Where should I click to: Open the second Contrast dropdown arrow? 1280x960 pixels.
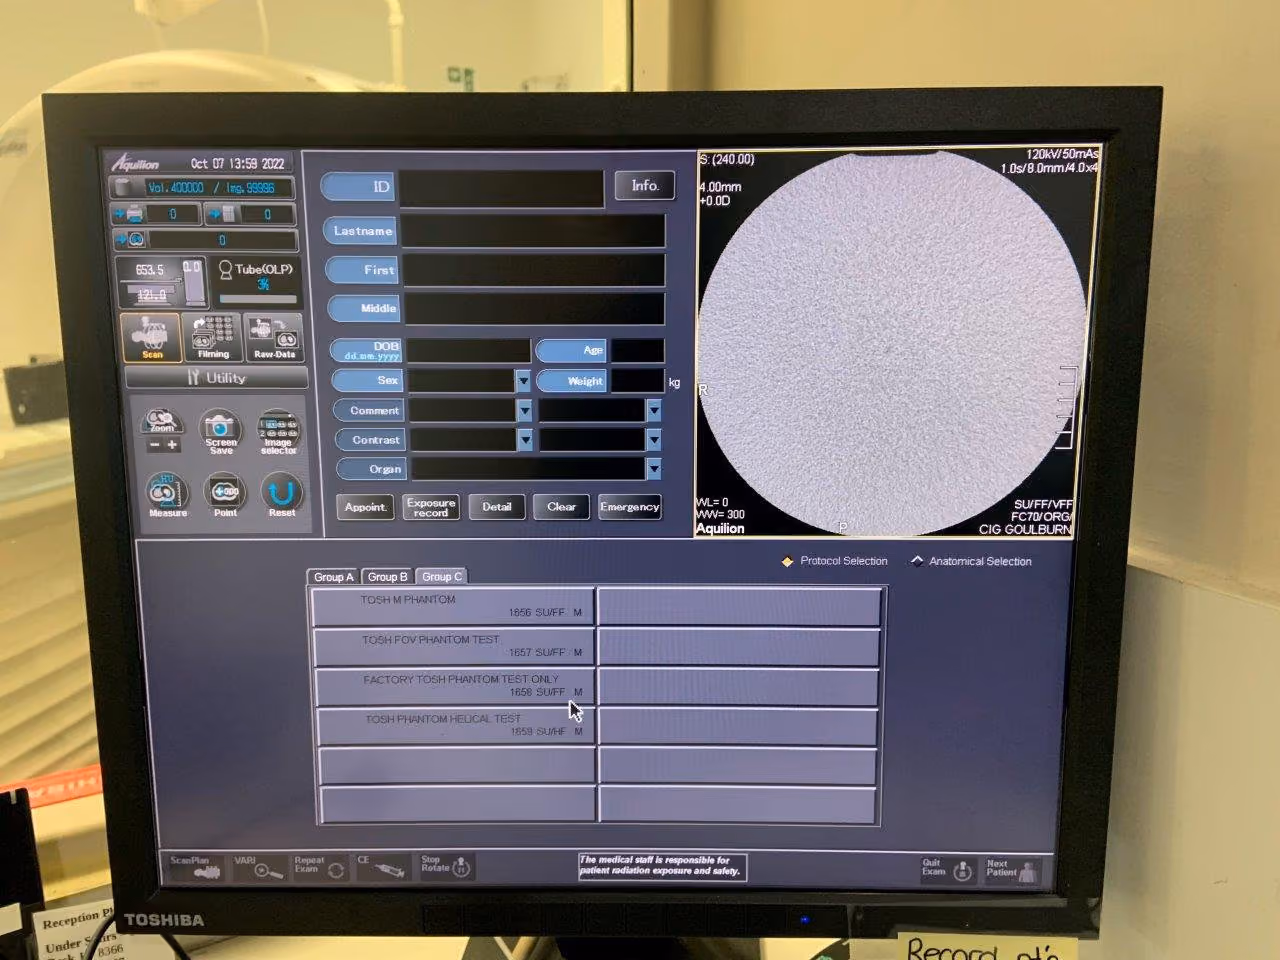pos(653,440)
